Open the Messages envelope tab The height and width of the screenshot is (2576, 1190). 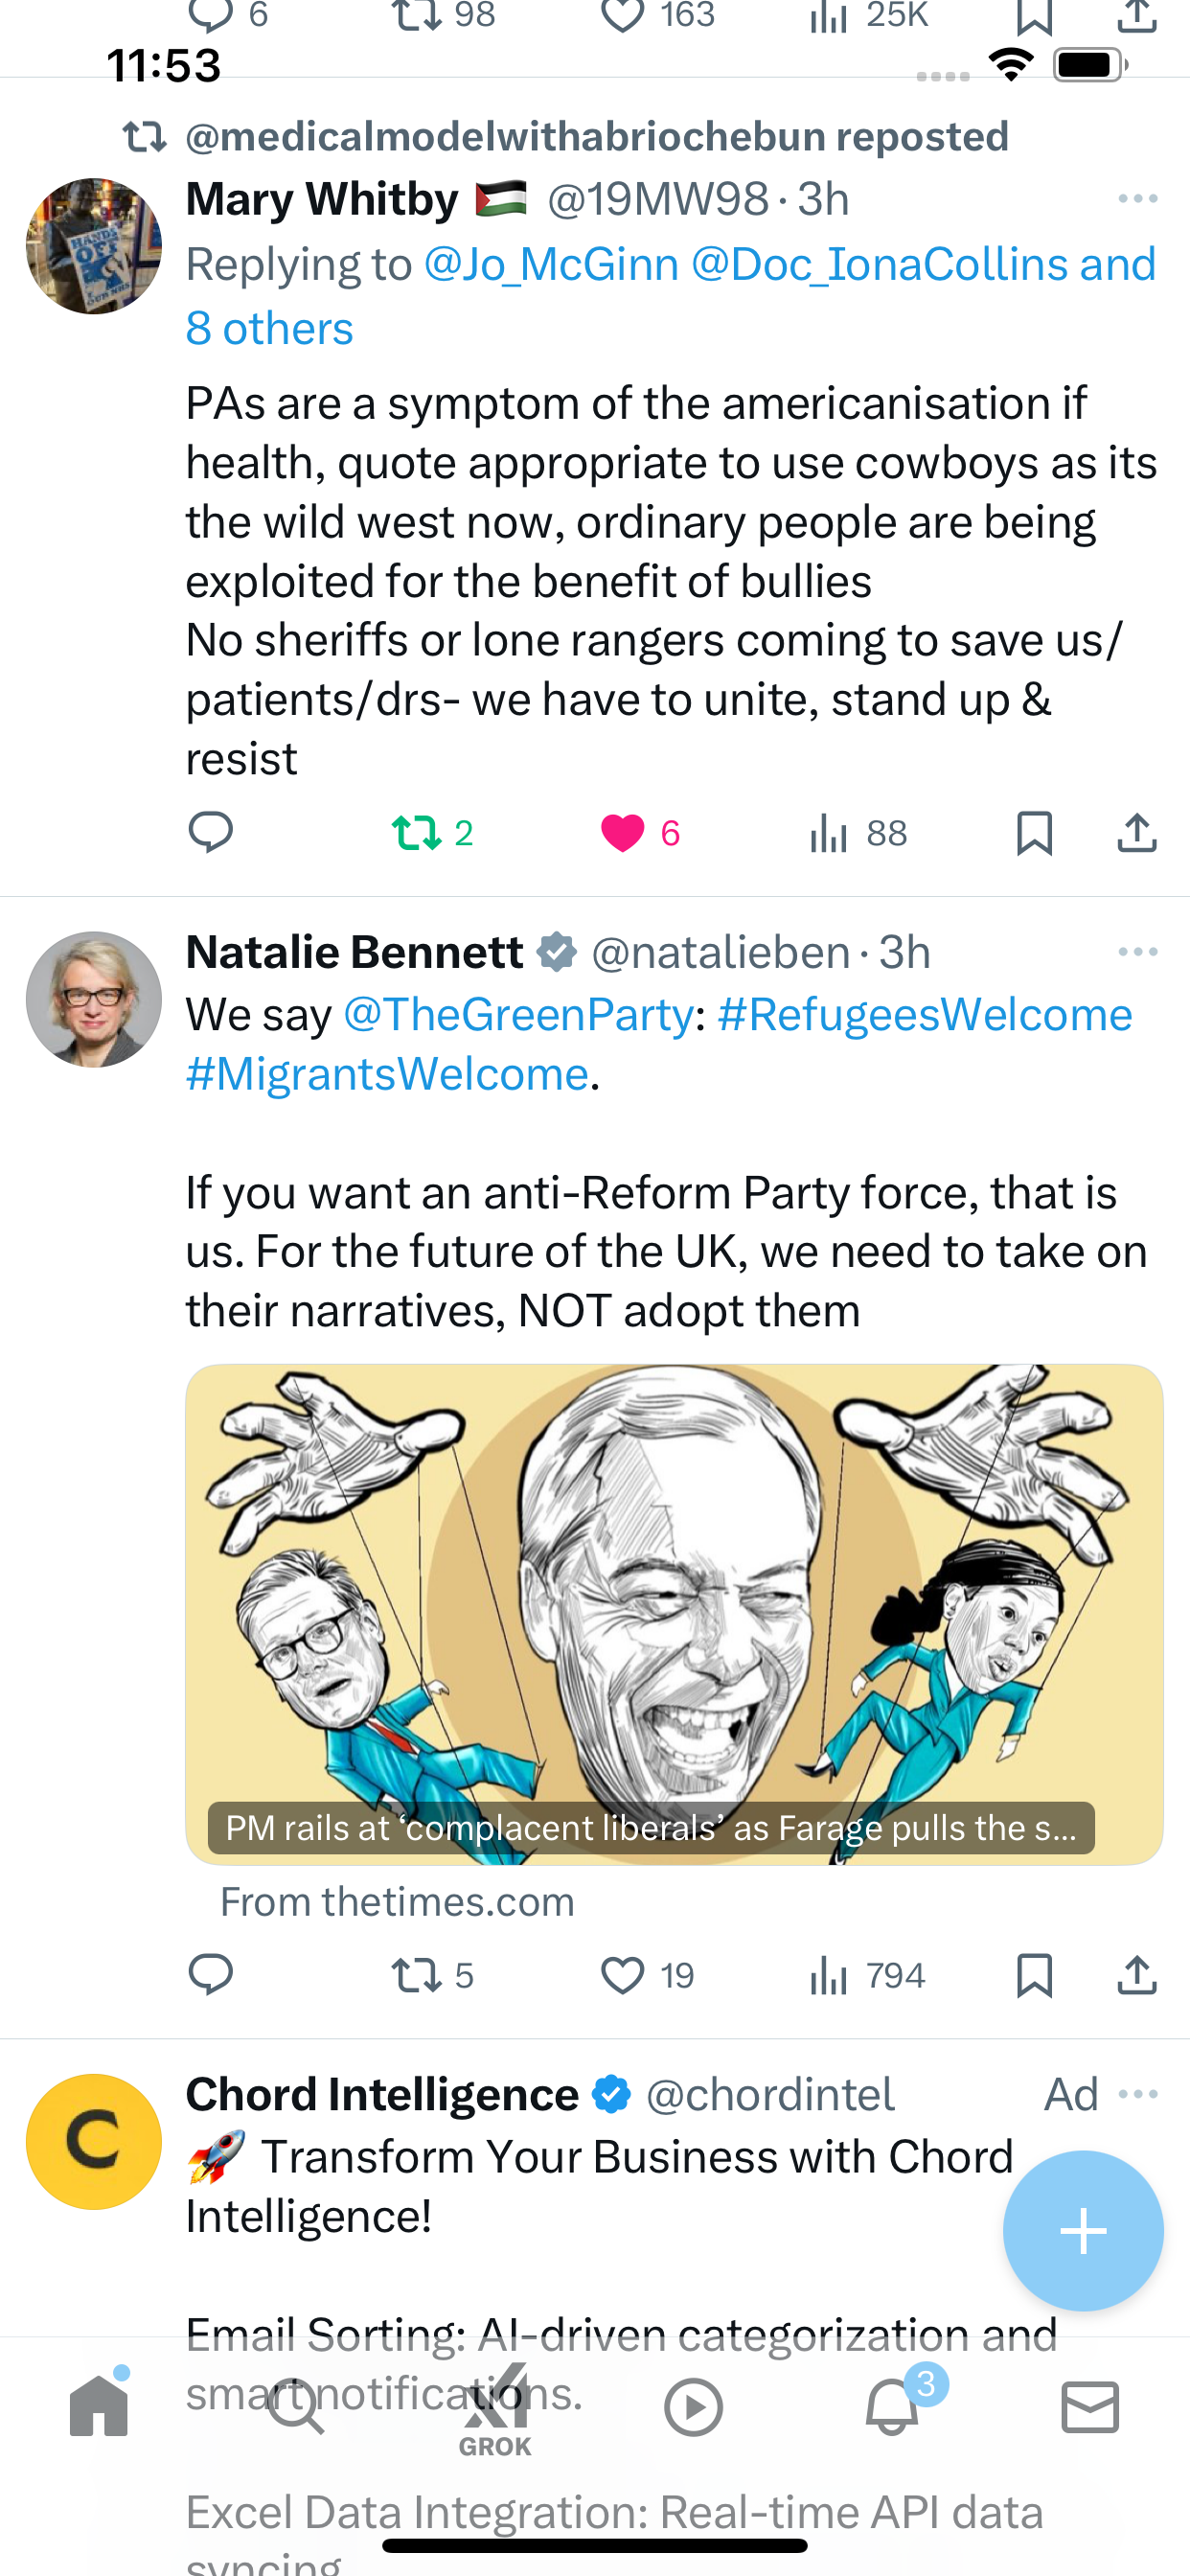[1090, 2407]
